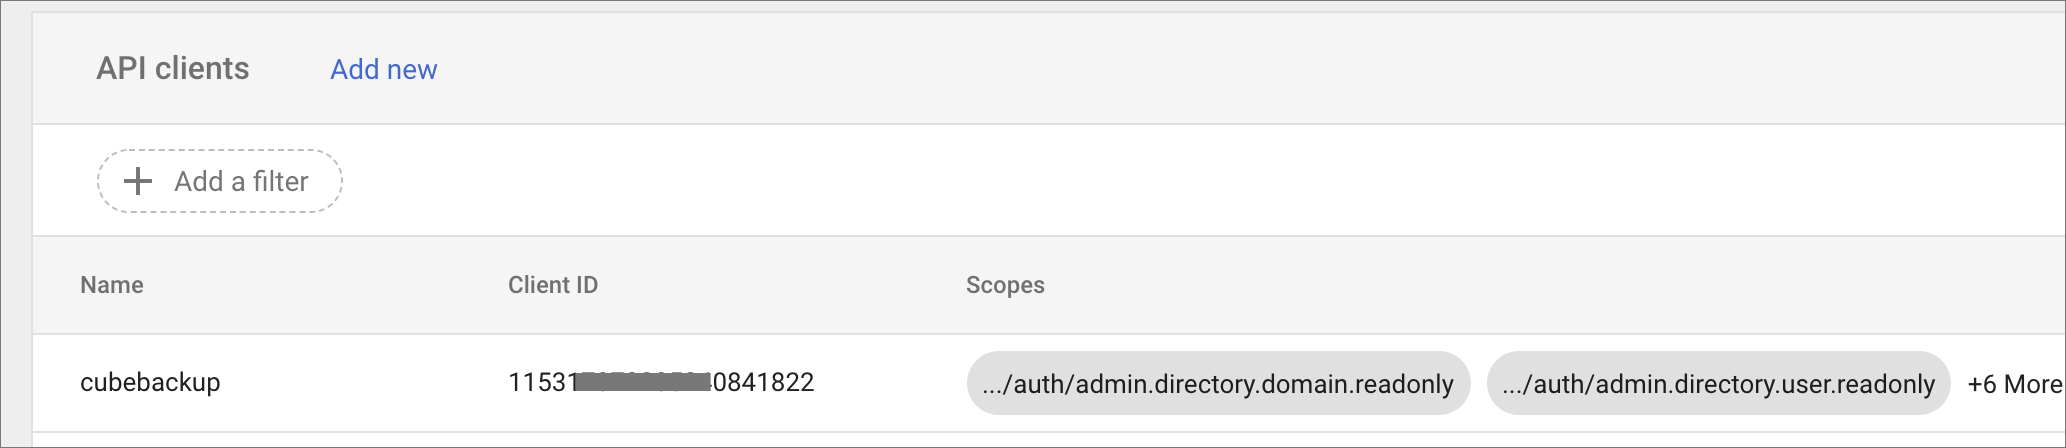Click the admin.directory.user.readonly scope chip

pos(1717,383)
